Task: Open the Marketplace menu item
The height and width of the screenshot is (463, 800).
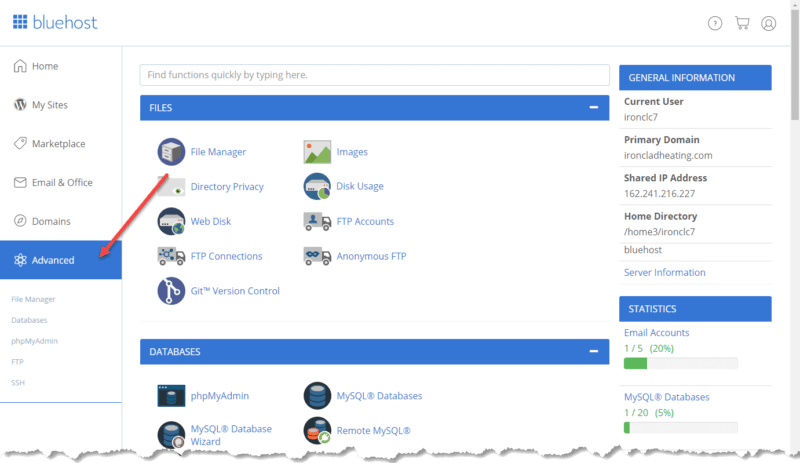Action: coord(58,143)
